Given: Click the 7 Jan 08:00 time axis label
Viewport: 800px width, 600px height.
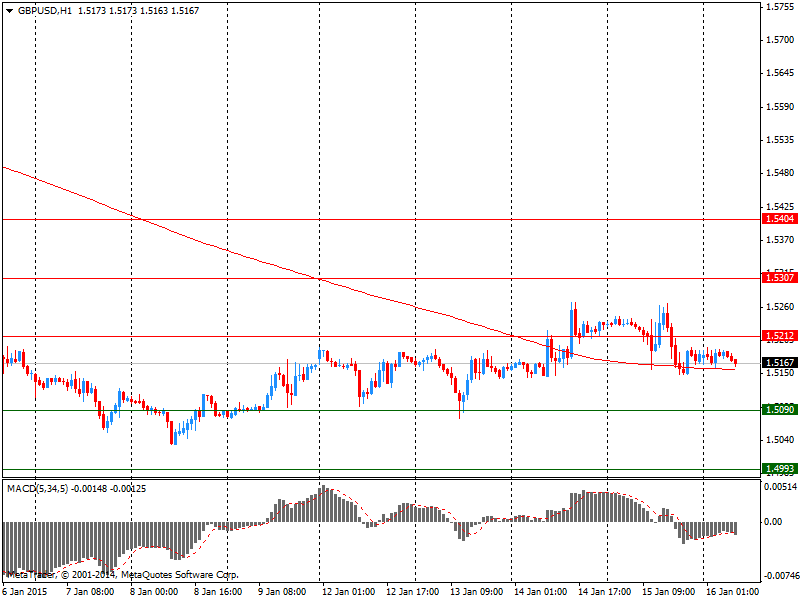Looking at the screenshot, I should tap(90, 592).
